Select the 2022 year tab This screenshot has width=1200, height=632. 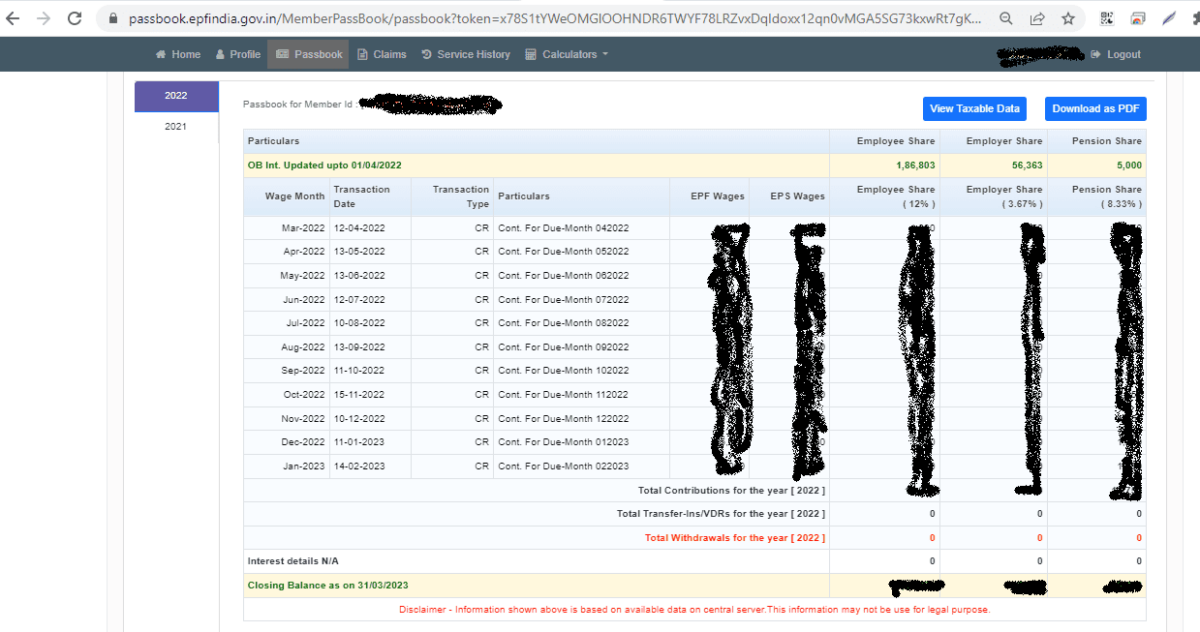(x=176, y=96)
